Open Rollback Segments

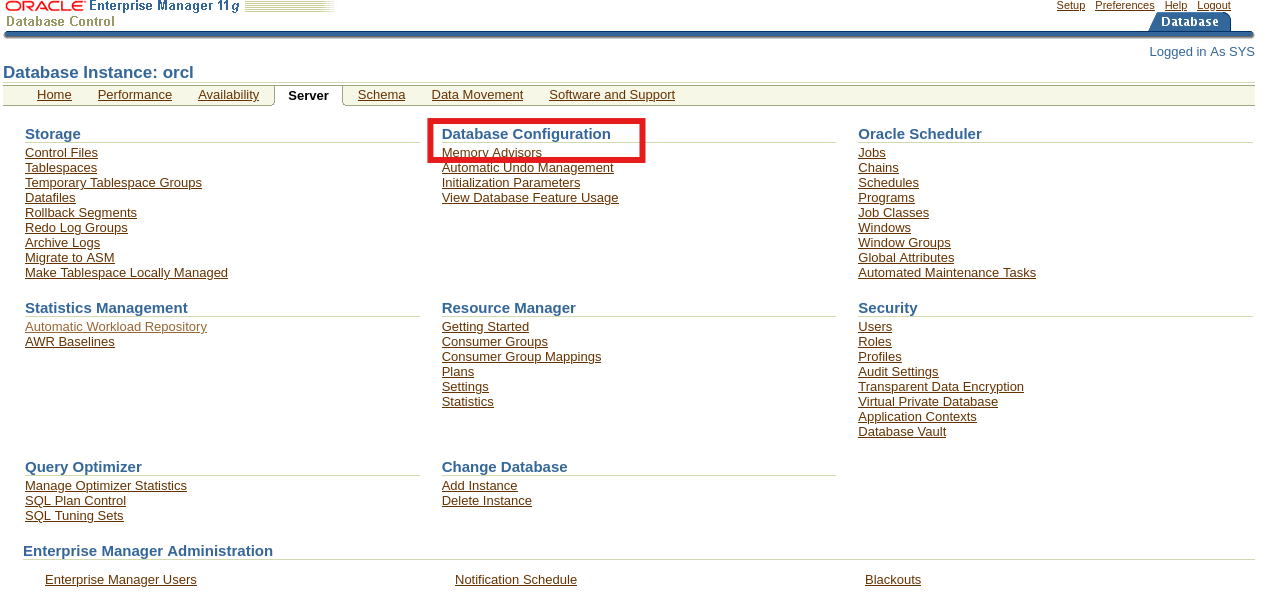click(81, 213)
